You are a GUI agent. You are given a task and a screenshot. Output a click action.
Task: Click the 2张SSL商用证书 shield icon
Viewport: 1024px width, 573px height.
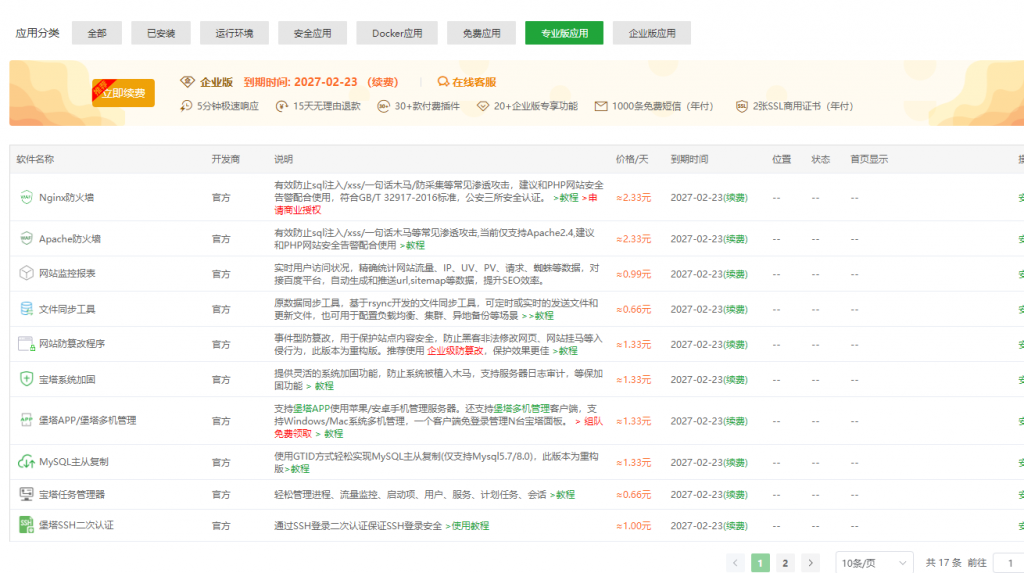[x=741, y=106]
